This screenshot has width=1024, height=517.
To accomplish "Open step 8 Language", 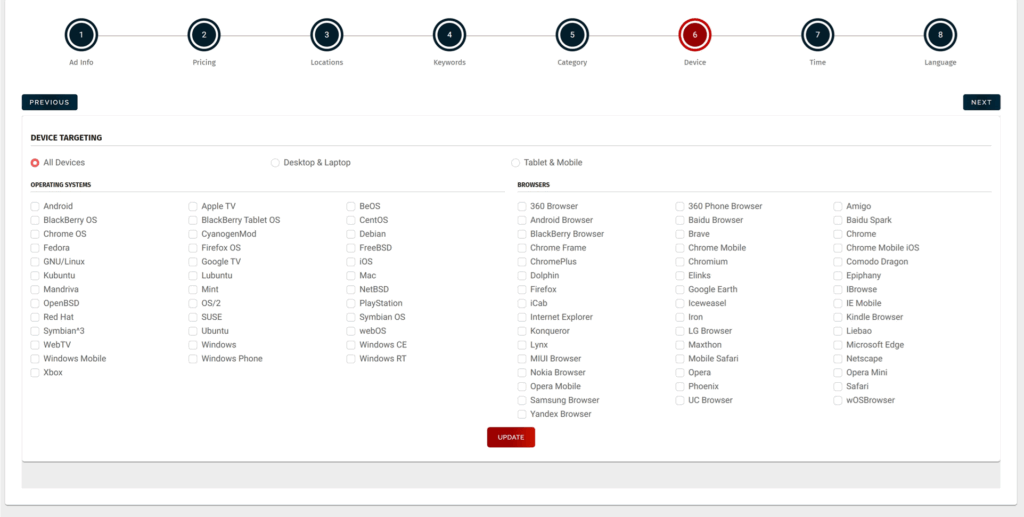I will [x=940, y=35].
